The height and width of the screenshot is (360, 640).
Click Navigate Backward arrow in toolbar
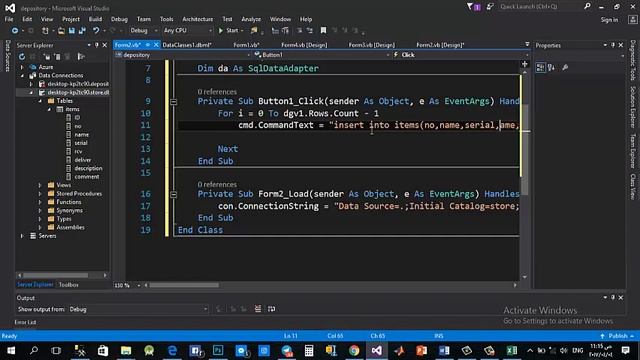15,31
